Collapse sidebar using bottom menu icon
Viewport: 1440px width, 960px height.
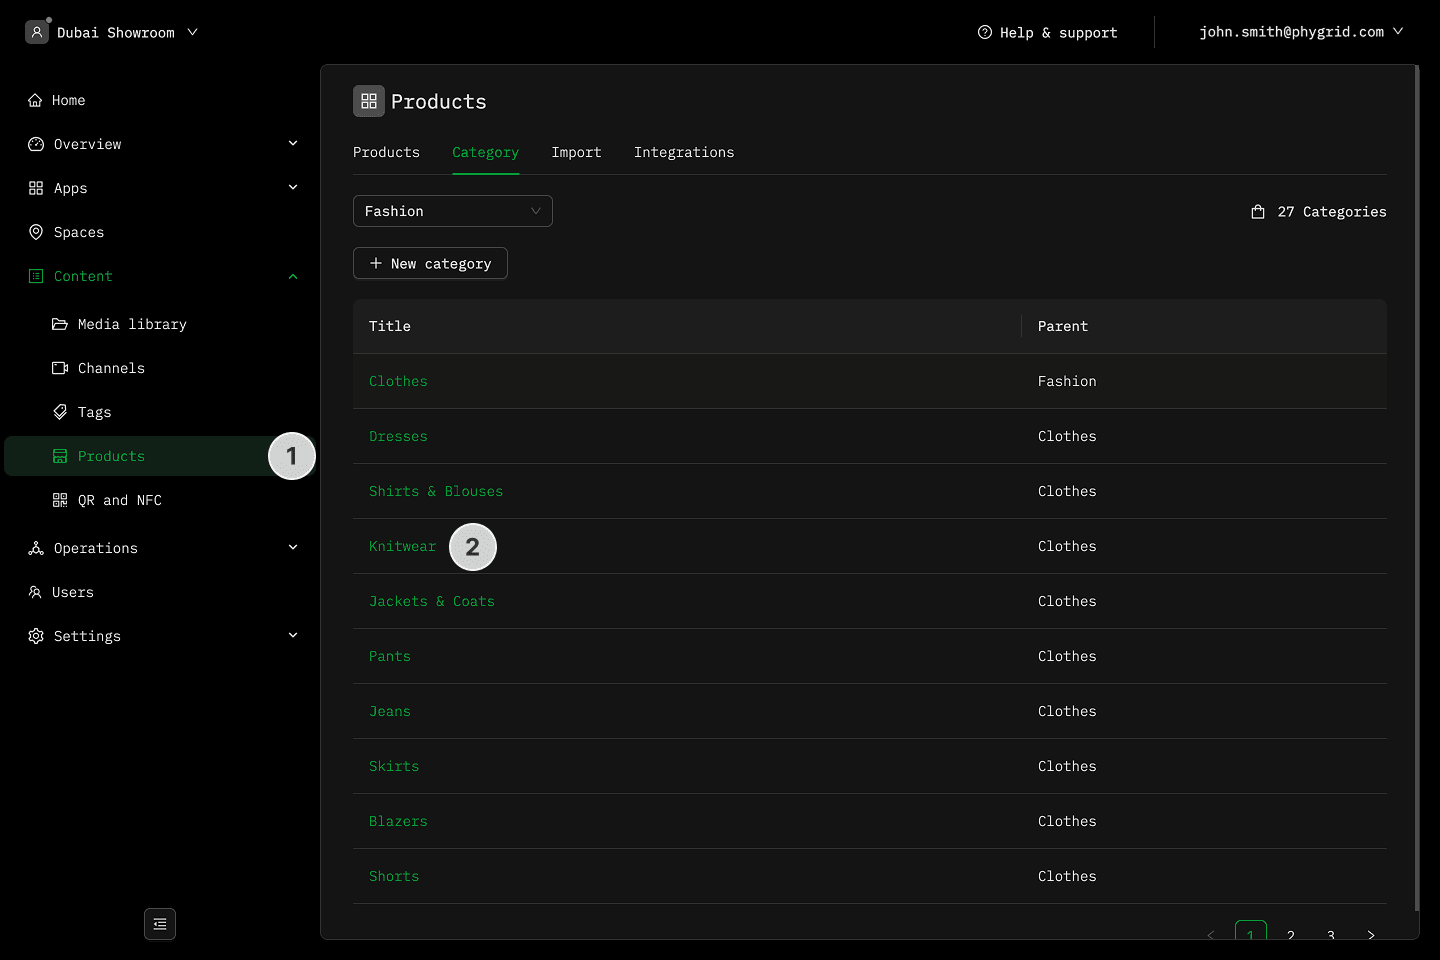pyautogui.click(x=160, y=924)
